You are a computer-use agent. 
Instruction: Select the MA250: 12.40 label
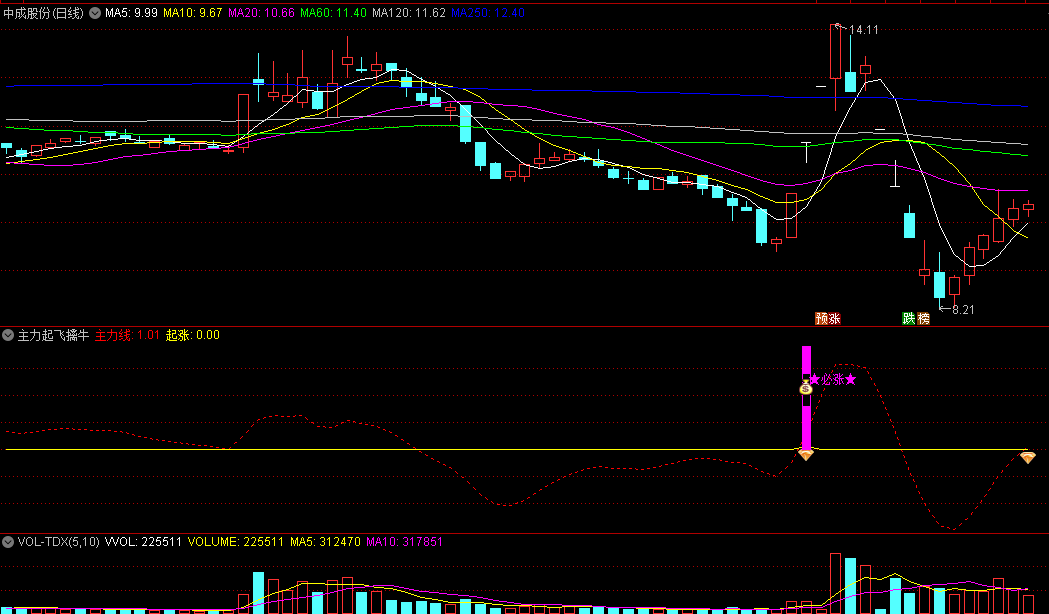pyautogui.click(x=488, y=13)
